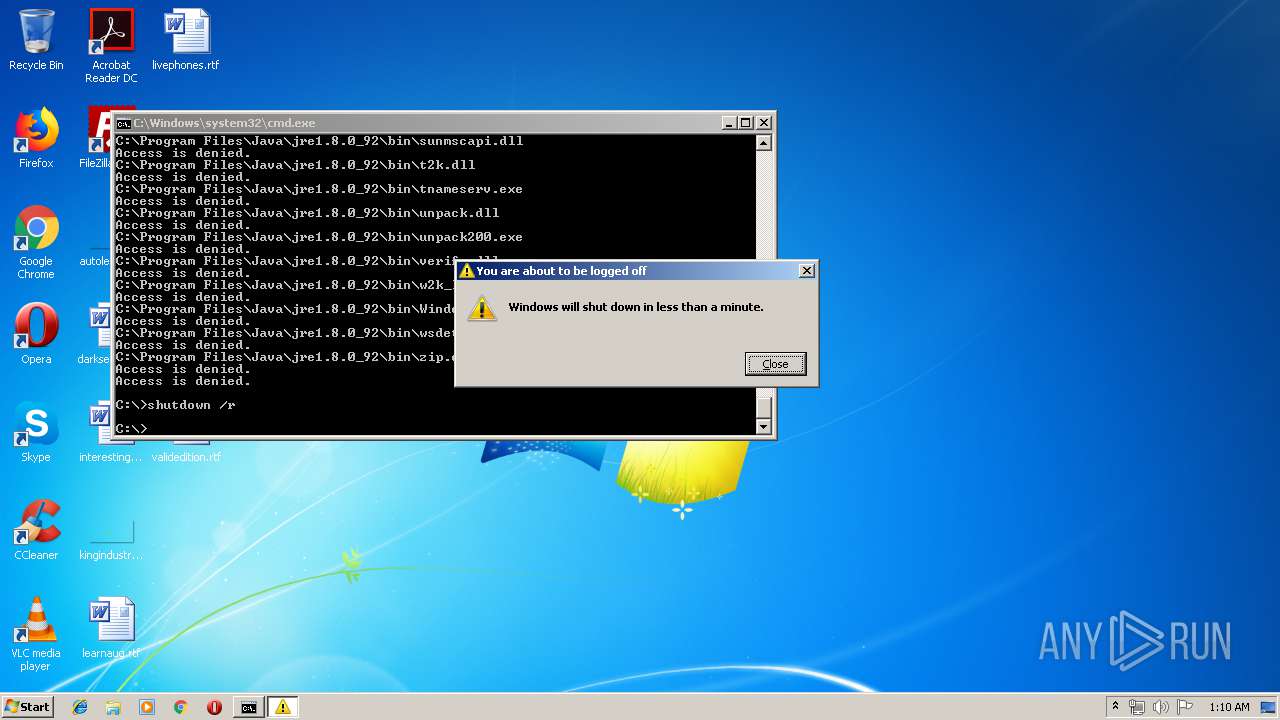Switch to cmd.exe taskbar button
Viewport: 1280px width, 720px height.
[248, 707]
